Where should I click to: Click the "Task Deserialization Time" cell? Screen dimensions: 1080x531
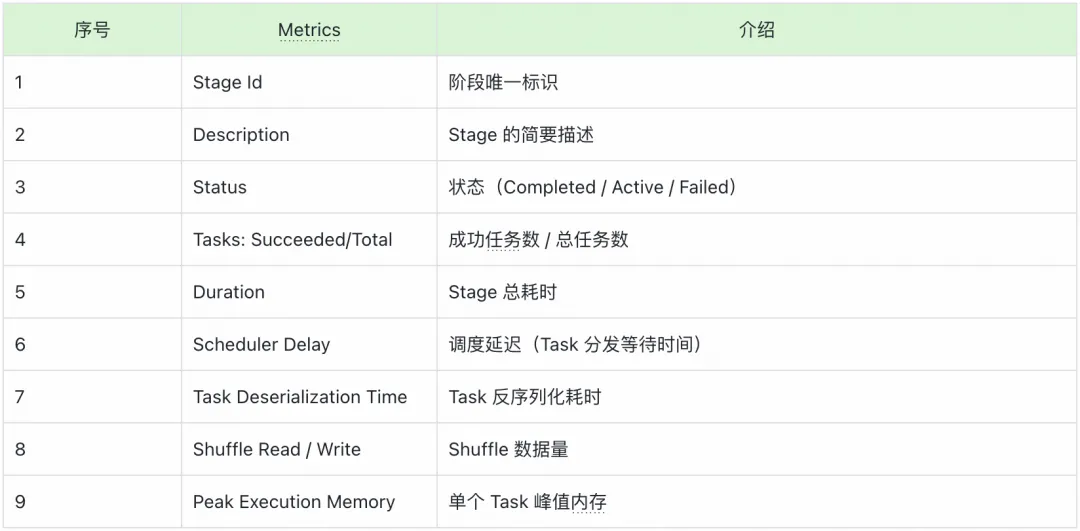[x=300, y=397]
